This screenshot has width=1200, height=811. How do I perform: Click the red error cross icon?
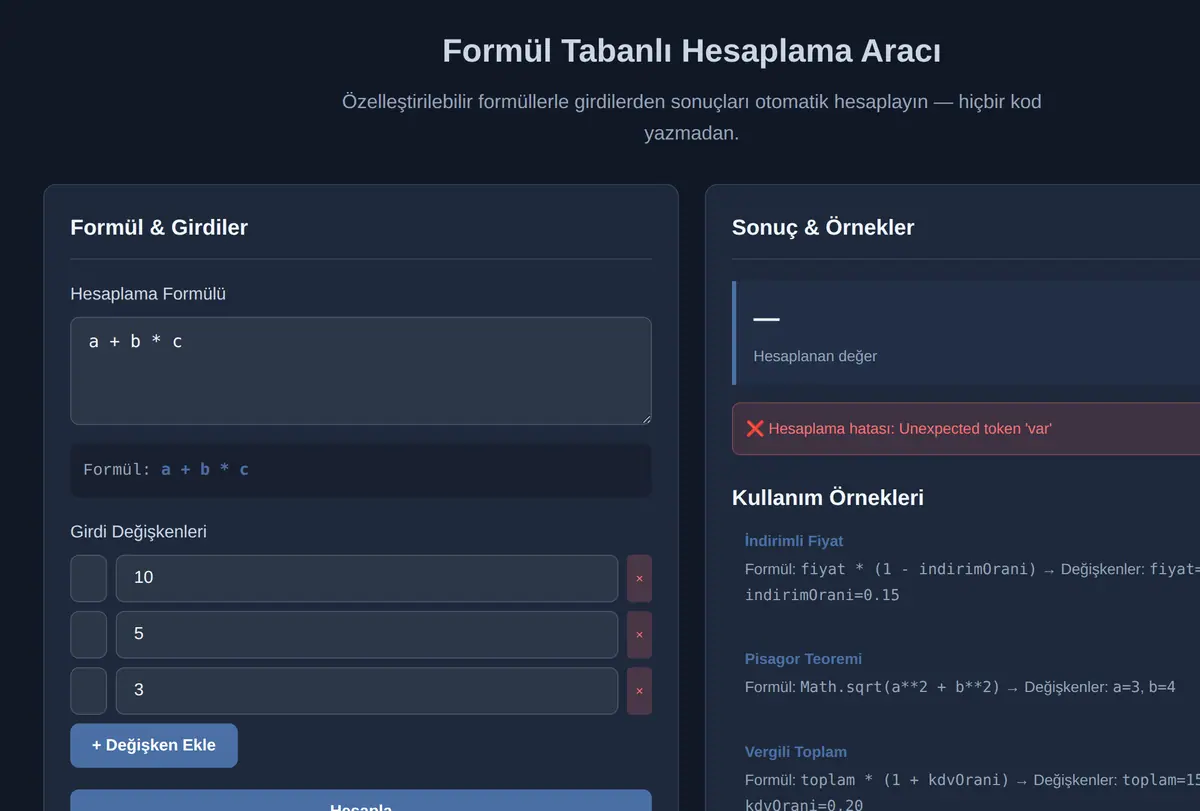point(755,428)
